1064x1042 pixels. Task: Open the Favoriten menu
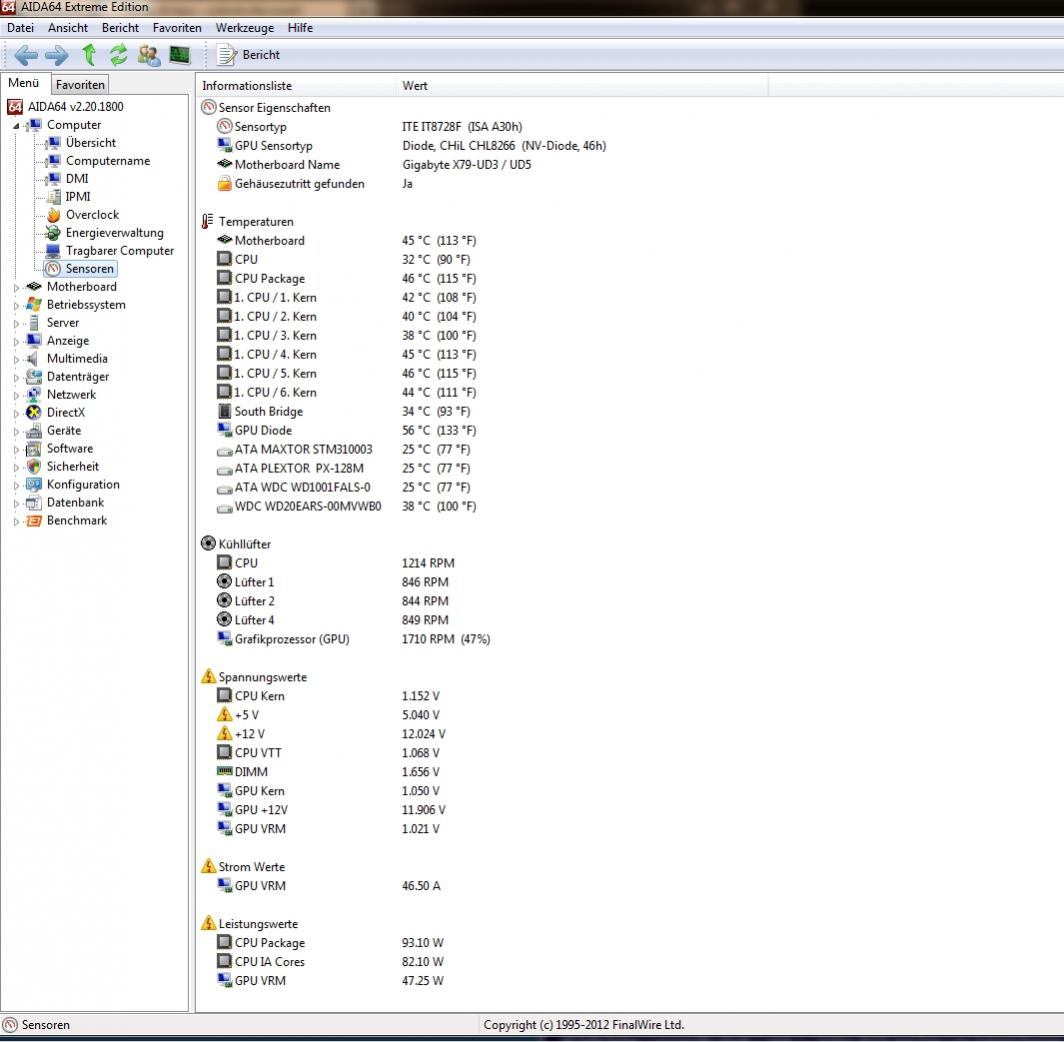pos(177,28)
